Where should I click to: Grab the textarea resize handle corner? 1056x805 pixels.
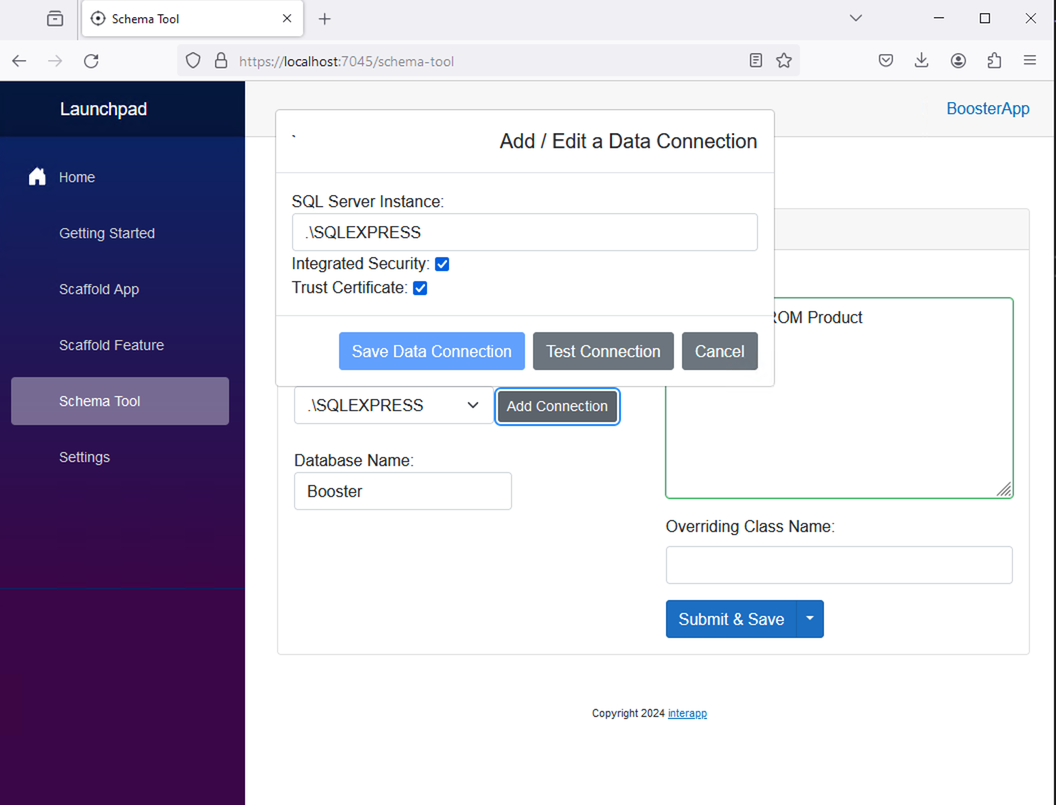[x=1004, y=490]
